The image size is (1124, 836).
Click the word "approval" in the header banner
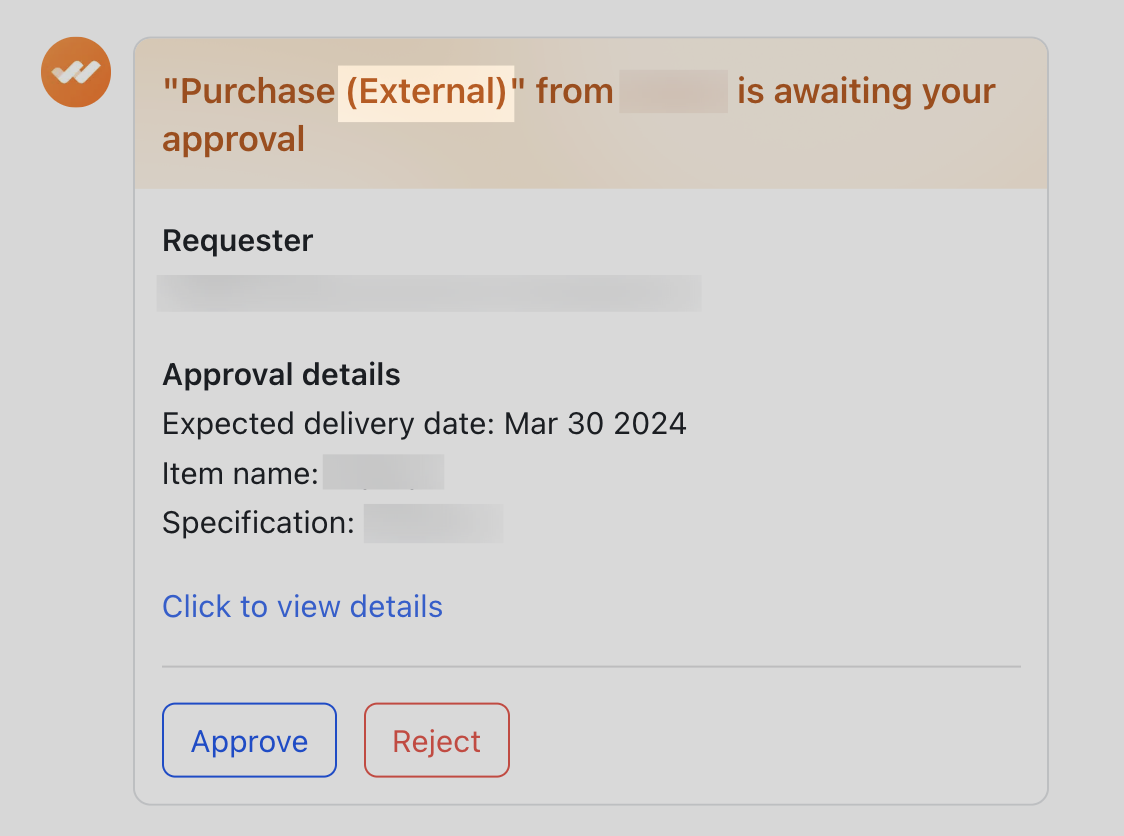click(x=233, y=139)
